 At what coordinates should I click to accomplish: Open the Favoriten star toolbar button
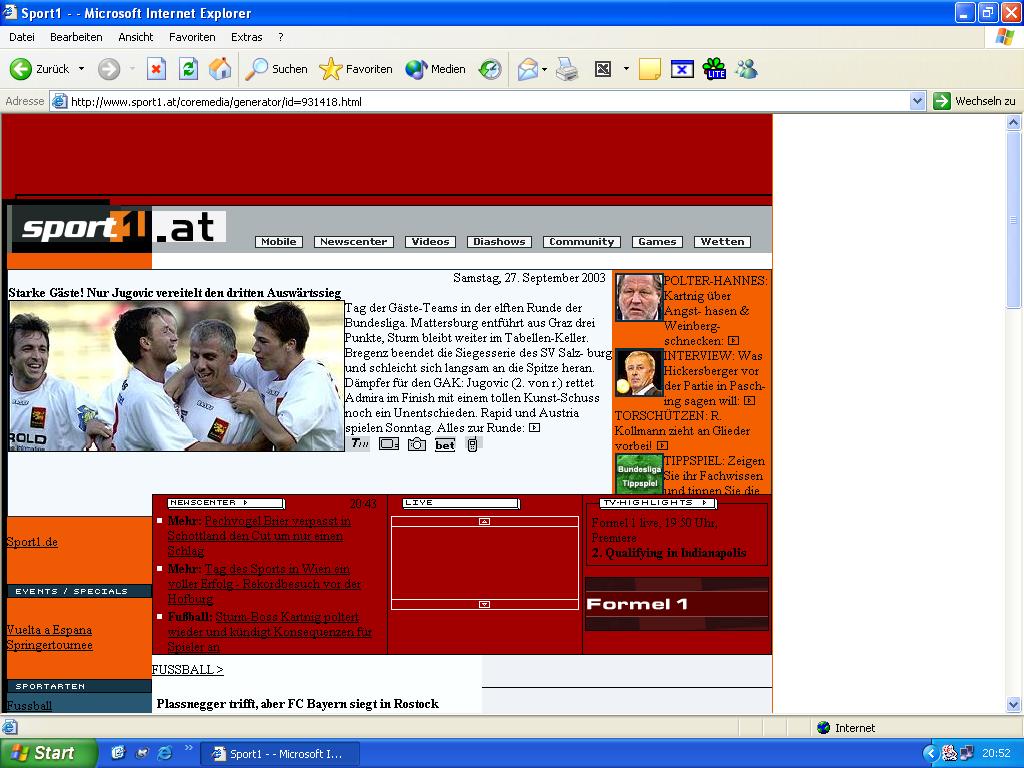pos(356,69)
